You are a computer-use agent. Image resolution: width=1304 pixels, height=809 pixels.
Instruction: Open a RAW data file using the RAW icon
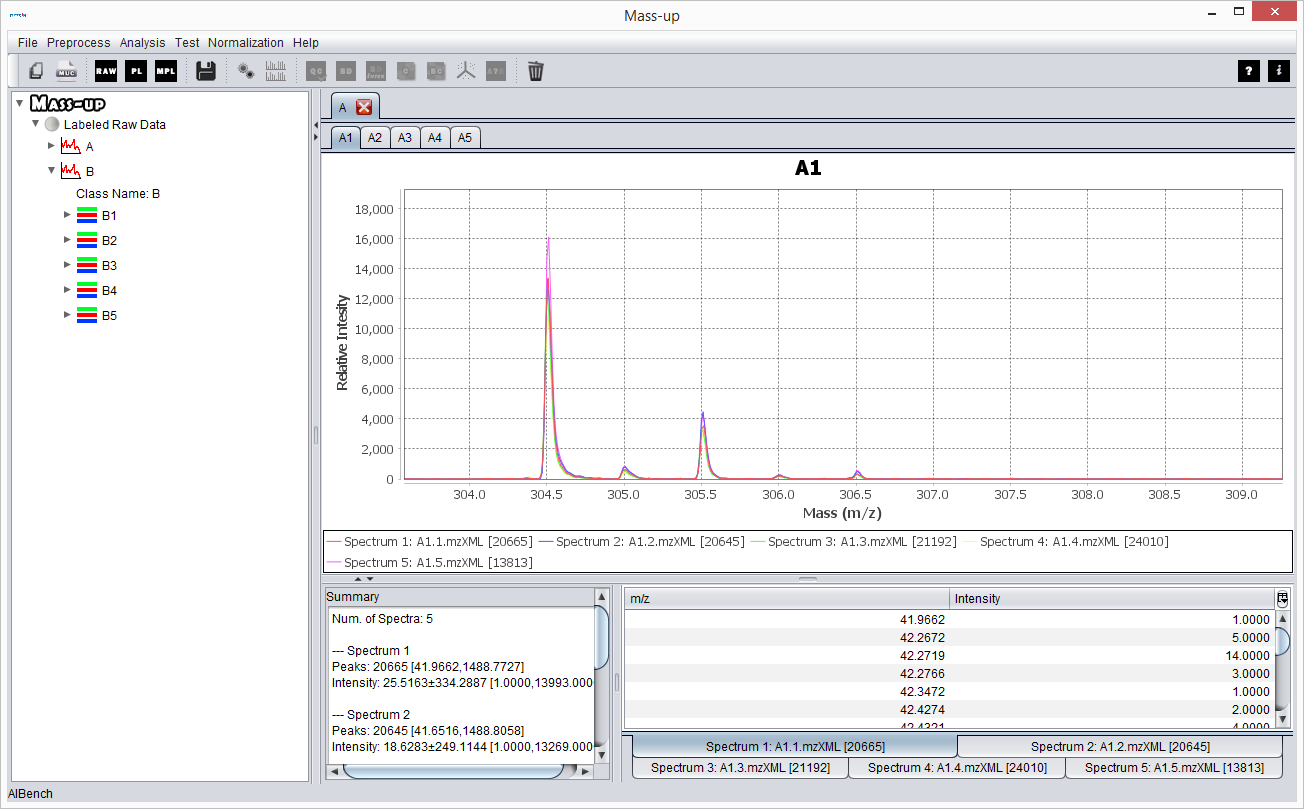pyautogui.click(x=106, y=71)
